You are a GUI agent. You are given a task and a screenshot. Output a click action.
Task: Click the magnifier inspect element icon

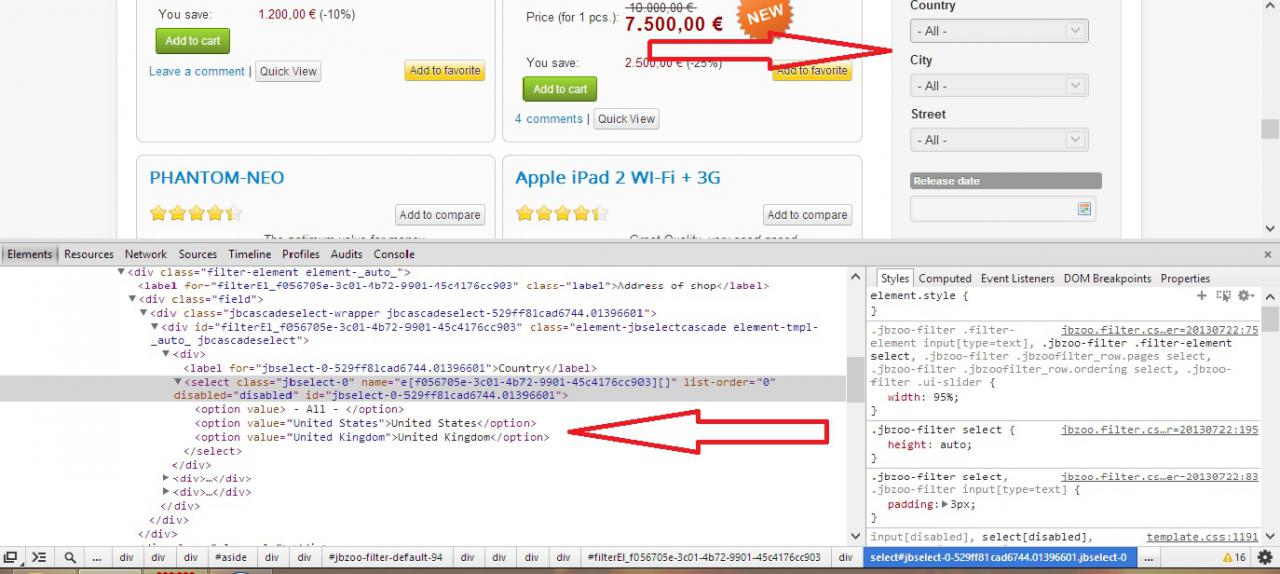coord(70,557)
